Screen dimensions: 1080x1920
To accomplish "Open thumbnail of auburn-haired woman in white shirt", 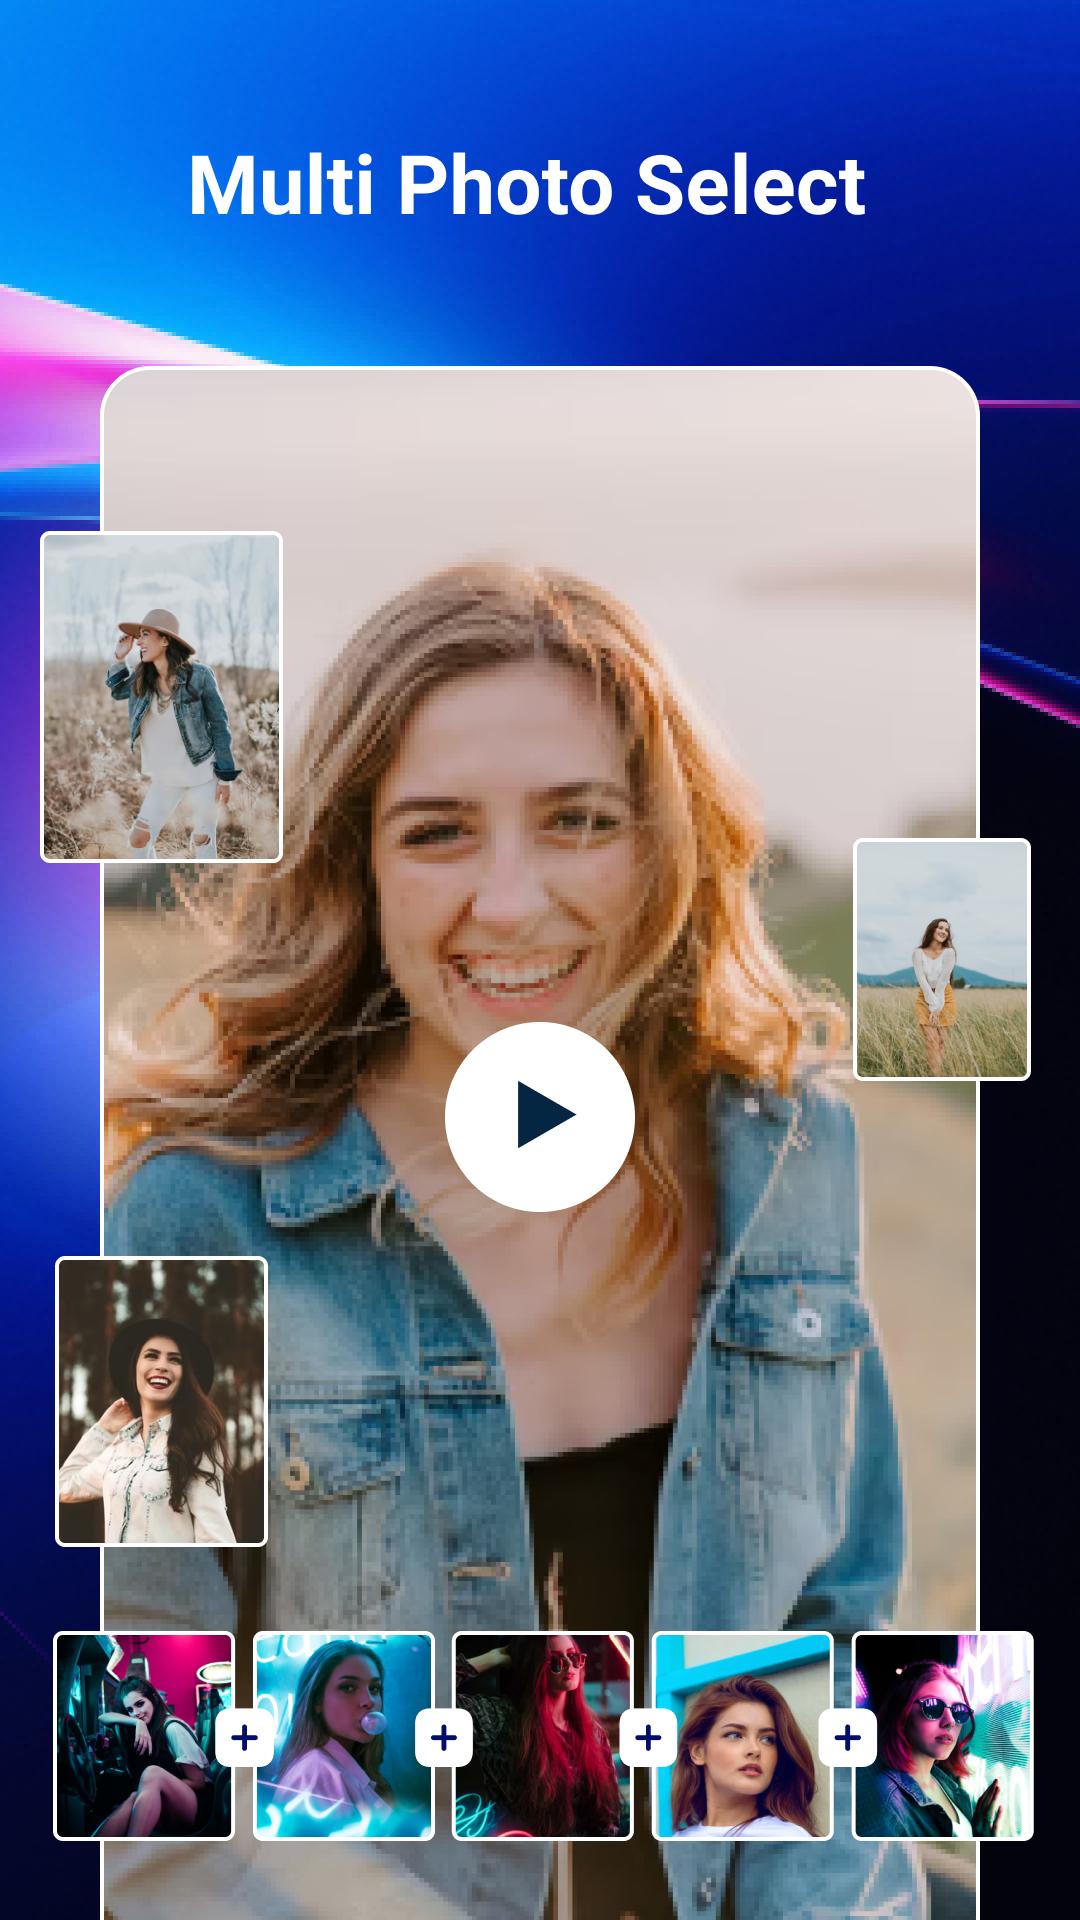I will pos(743,1735).
